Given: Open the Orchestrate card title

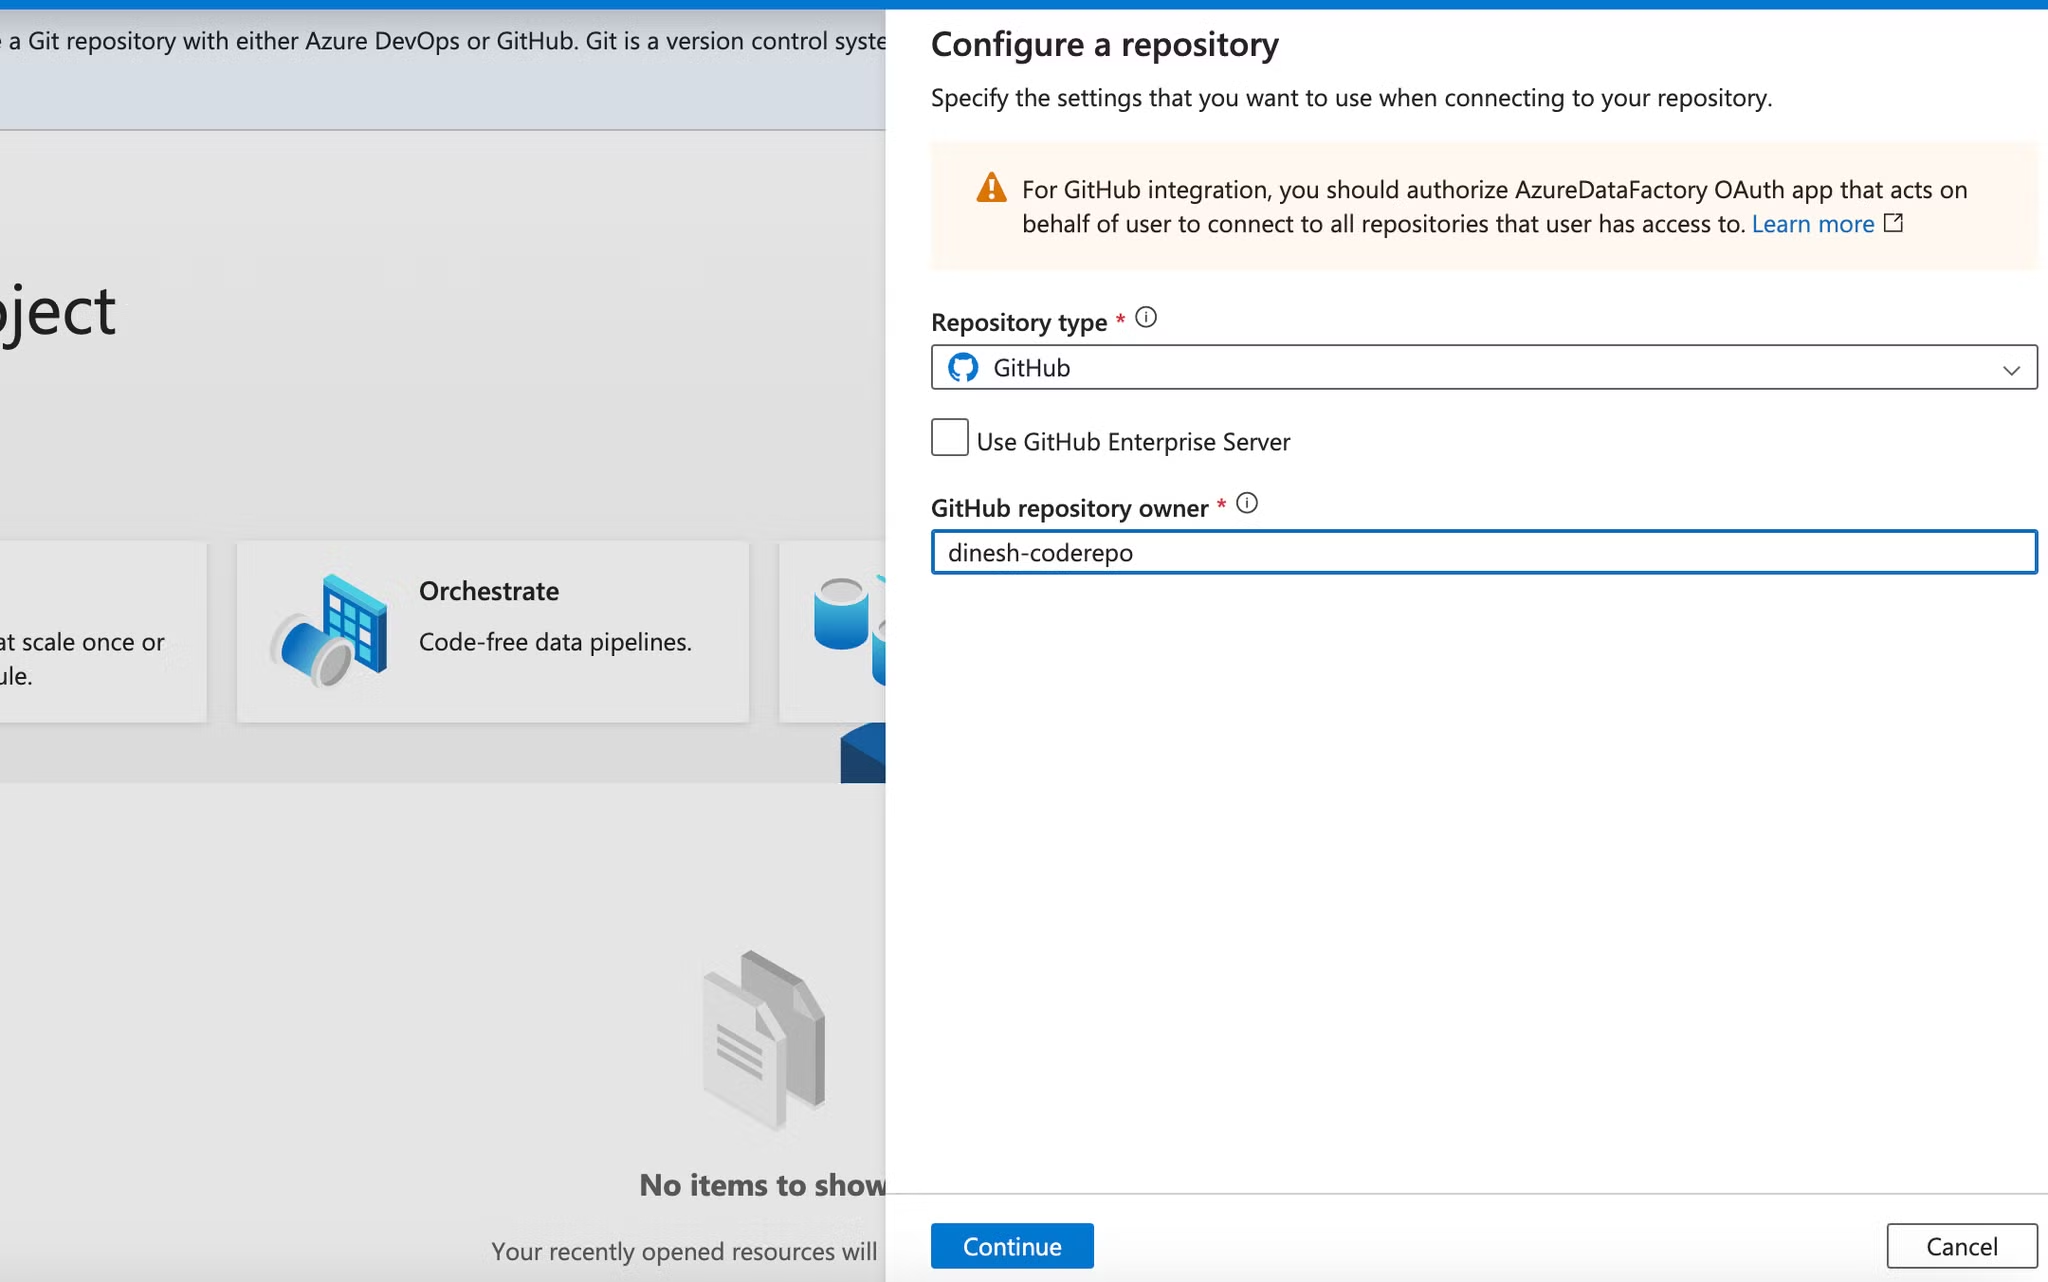Looking at the screenshot, I should click(x=489, y=591).
